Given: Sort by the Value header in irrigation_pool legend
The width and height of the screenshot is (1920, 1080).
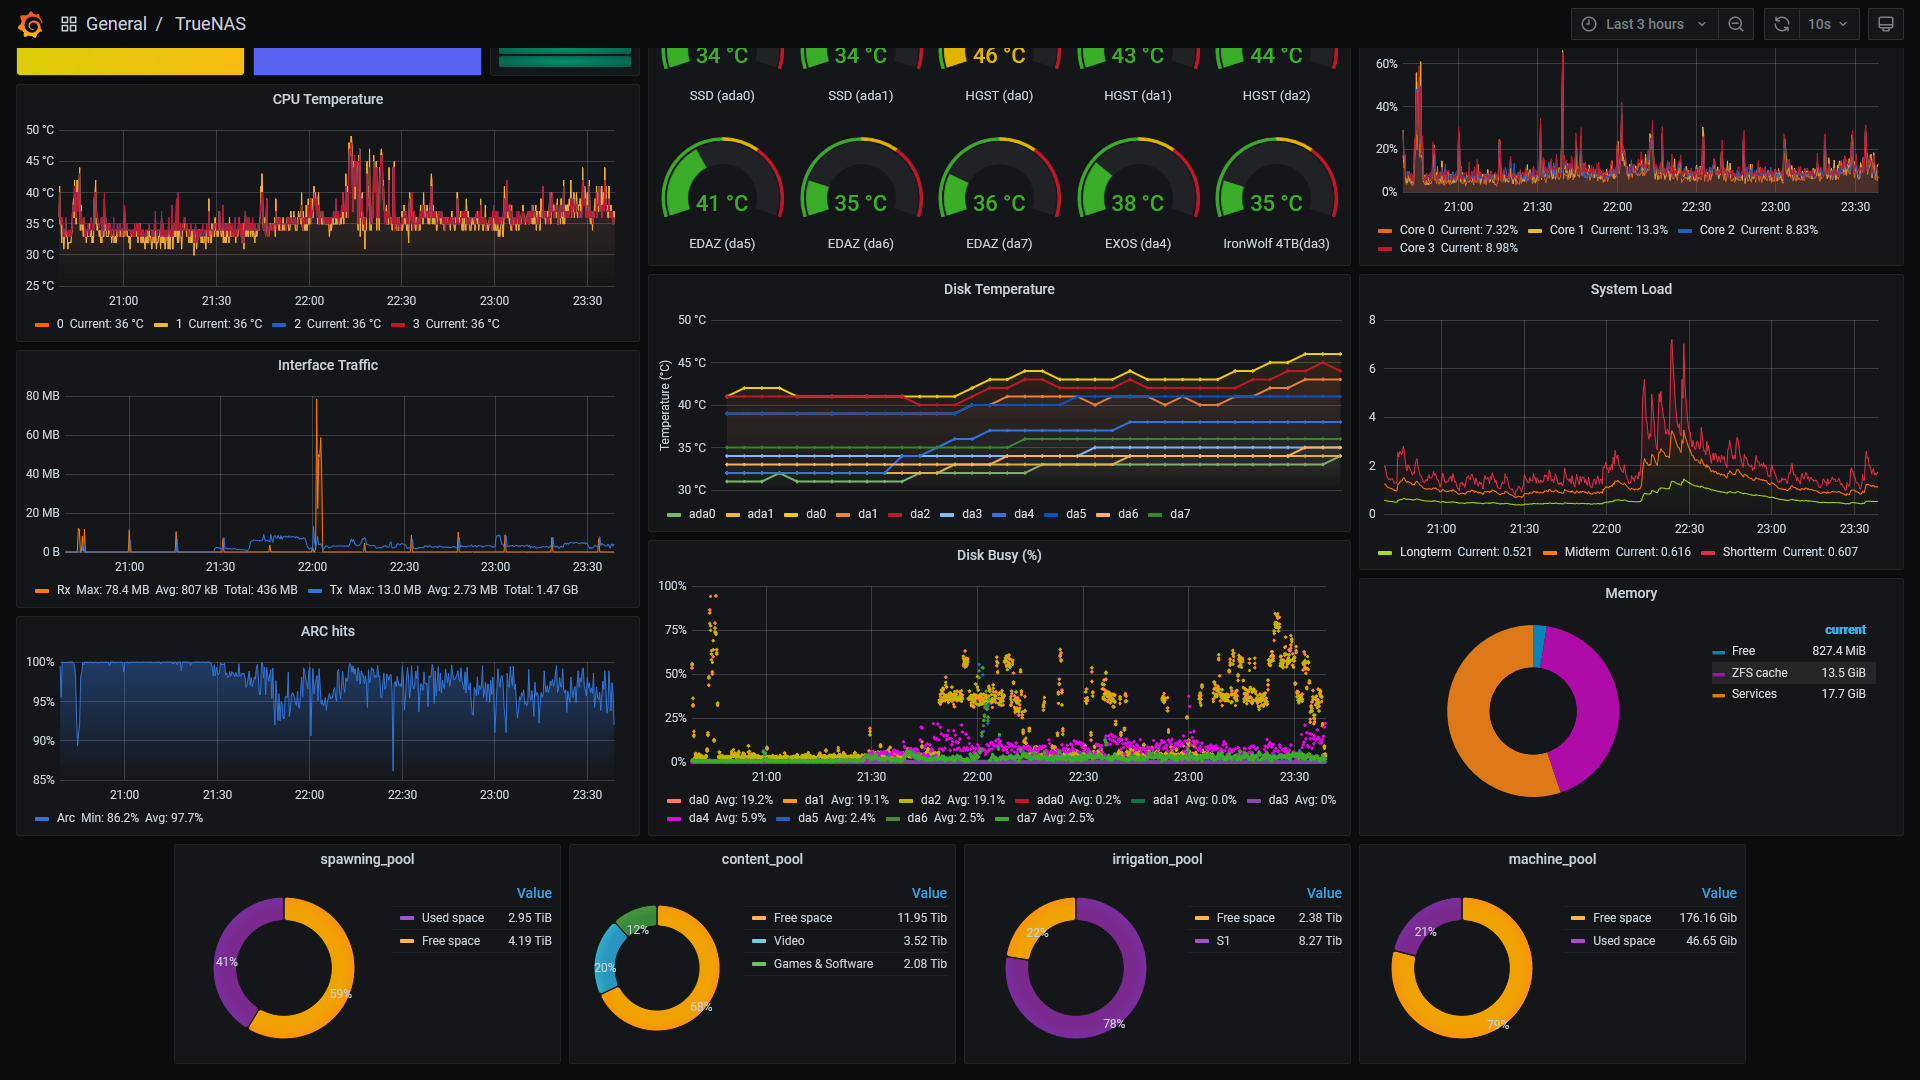Looking at the screenshot, I should 1324,893.
